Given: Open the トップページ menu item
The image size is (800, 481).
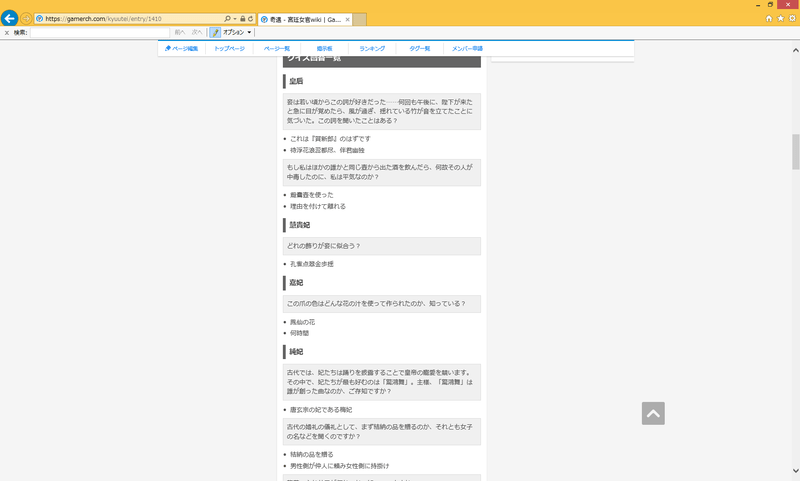Looking at the screenshot, I should pyautogui.click(x=229, y=48).
